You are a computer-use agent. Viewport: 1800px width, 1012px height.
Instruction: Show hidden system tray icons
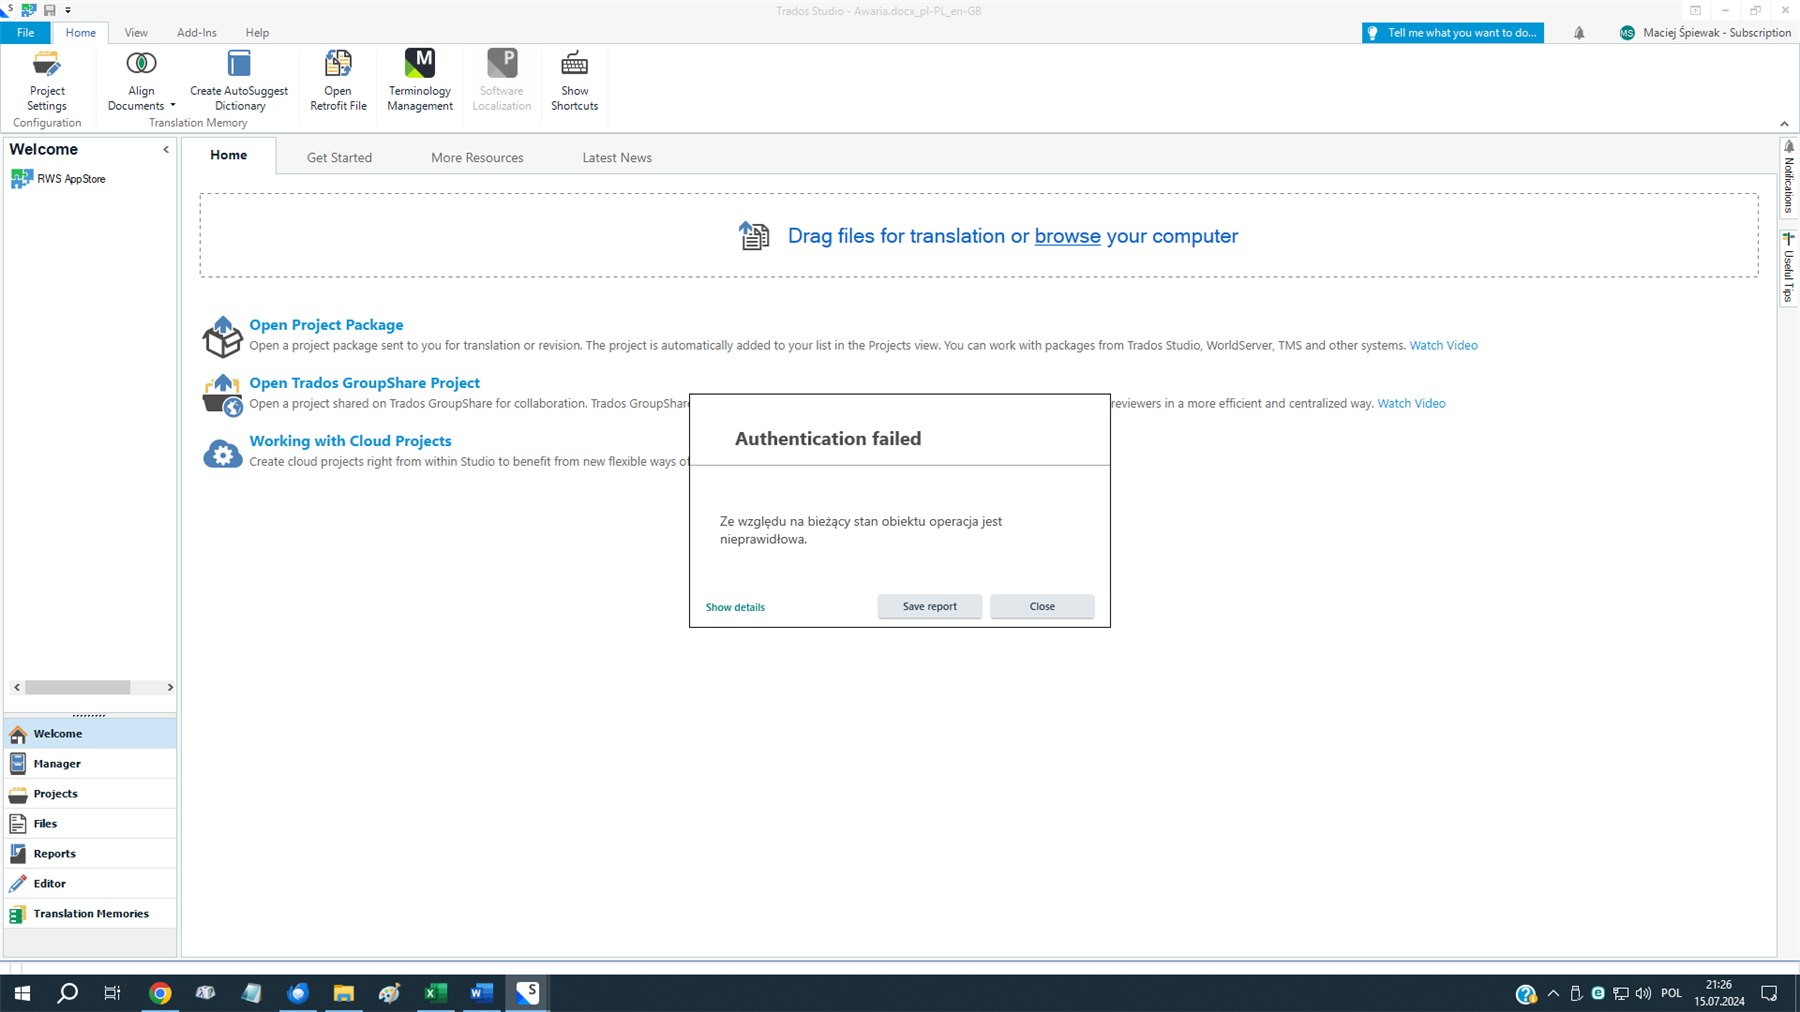(1553, 993)
